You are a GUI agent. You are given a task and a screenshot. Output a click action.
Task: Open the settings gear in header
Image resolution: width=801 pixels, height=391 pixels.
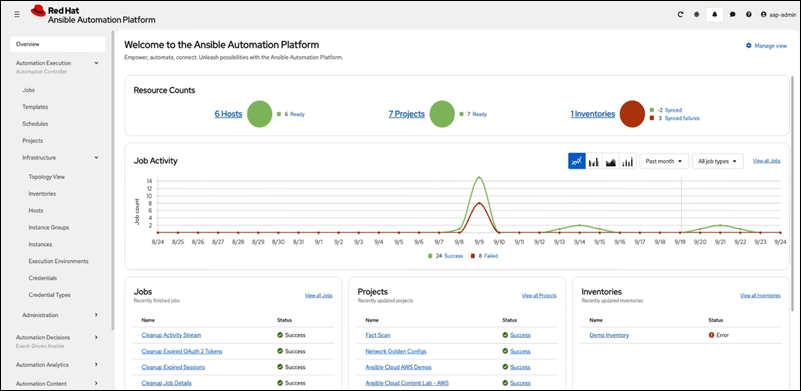pos(696,15)
